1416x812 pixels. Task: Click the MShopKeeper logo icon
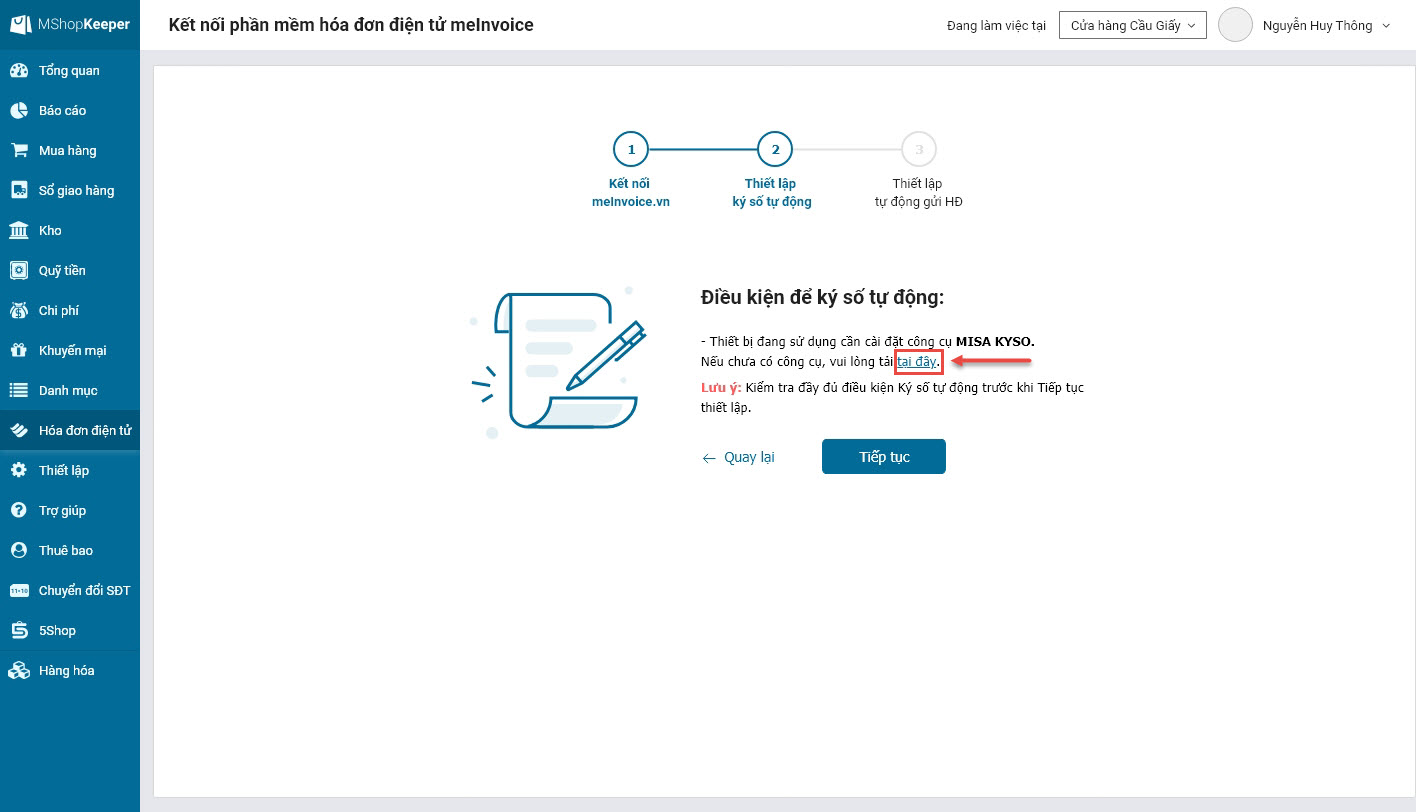coord(19,24)
